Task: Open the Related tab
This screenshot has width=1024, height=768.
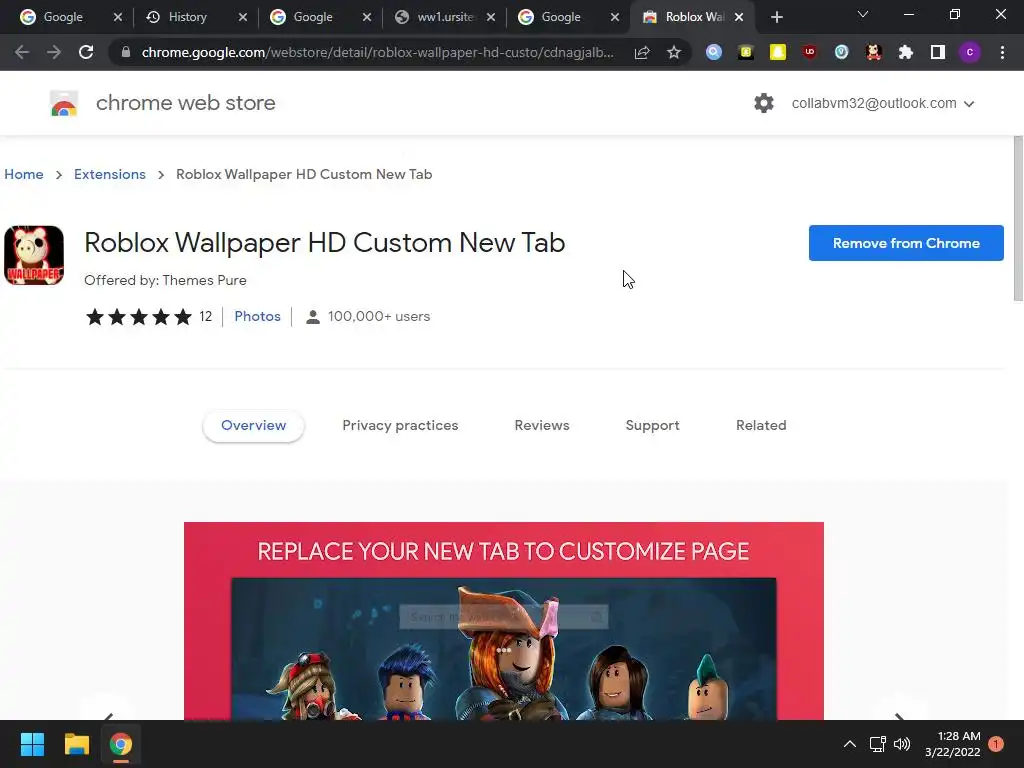Action: tap(761, 425)
